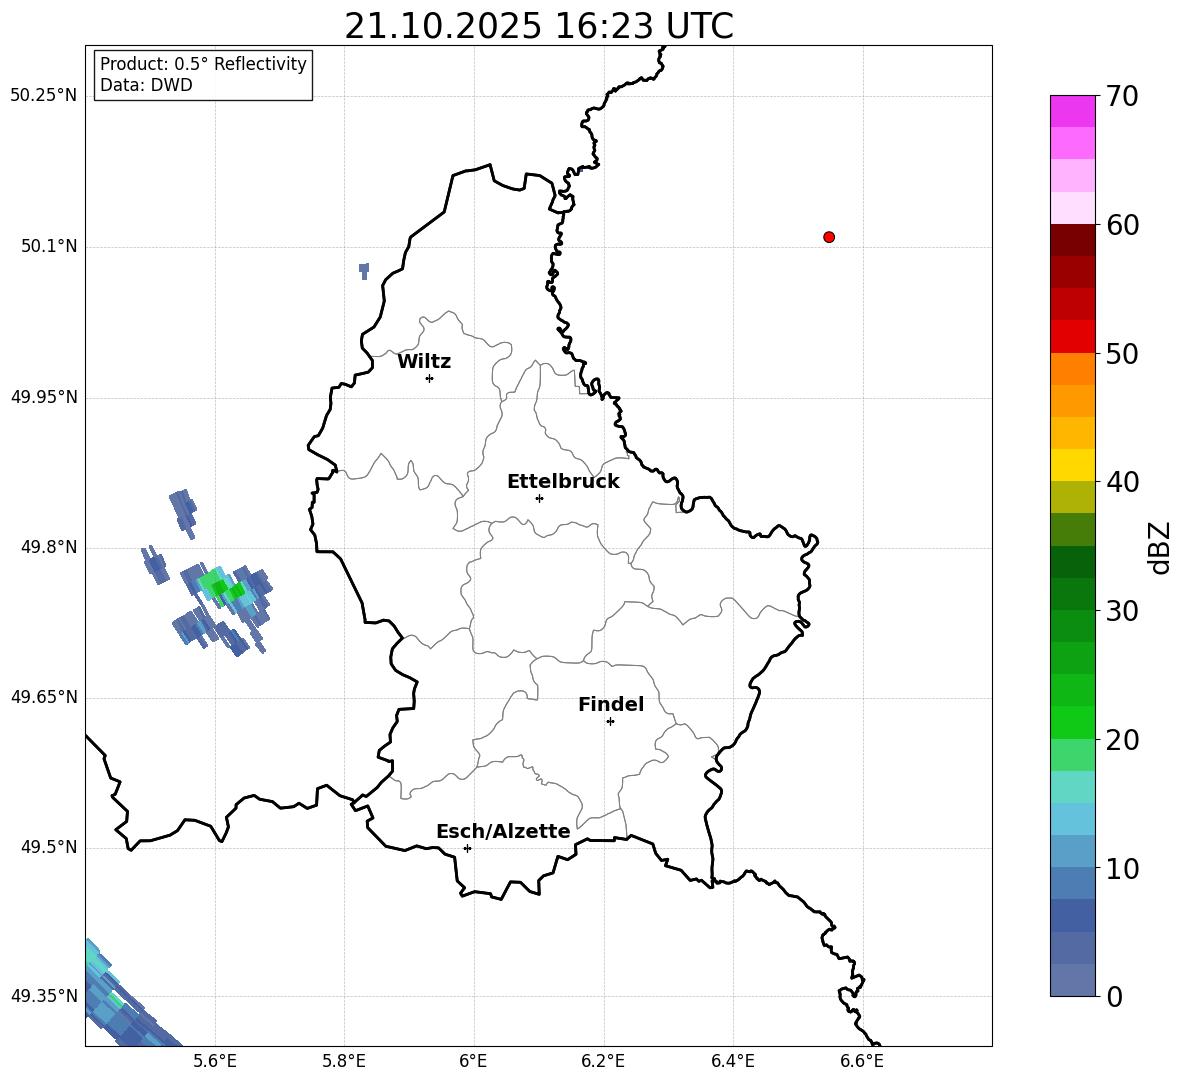Viewport: 1184px width, 1081px height.
Task: Click the 6.2°E longitude label
Action: coord(603,1061)
